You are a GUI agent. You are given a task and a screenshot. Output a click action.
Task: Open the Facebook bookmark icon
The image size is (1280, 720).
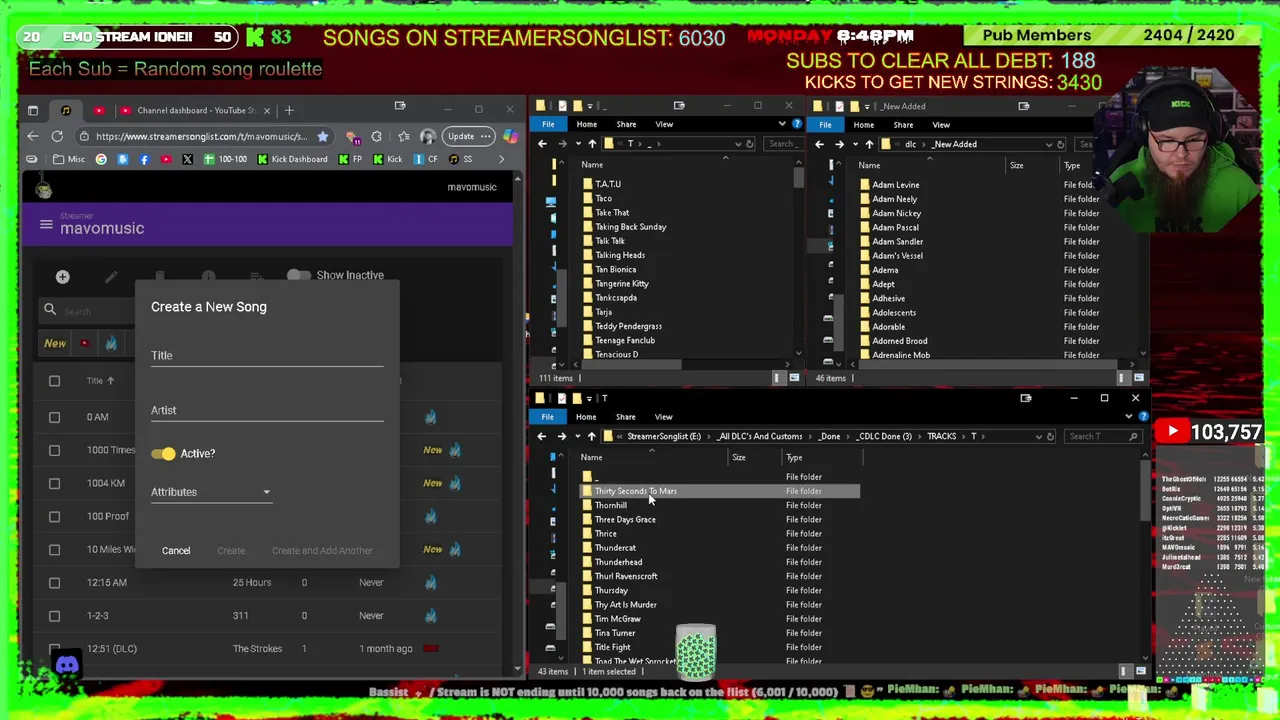(x=144, y=159)
